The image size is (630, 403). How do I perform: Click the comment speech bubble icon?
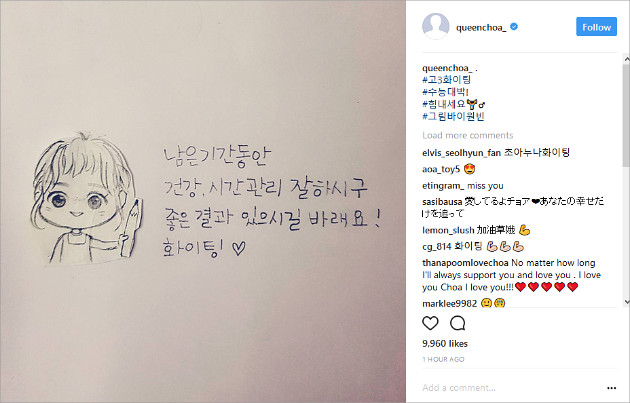click(x=458, y=323)
